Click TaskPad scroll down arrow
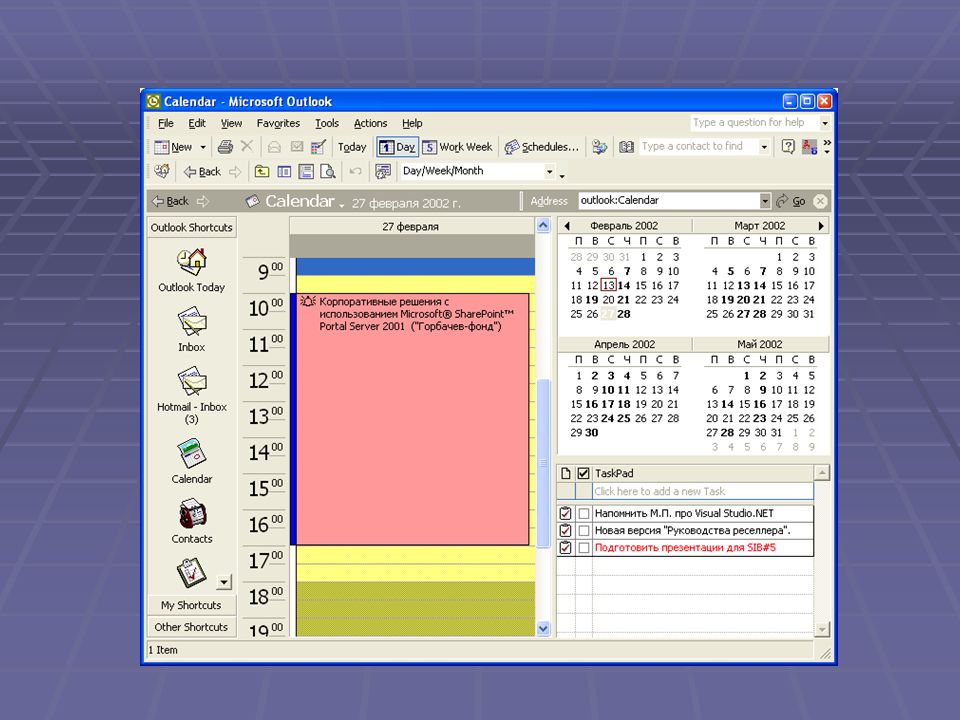Viewport: 960px width, 720px height. [822, 629]
